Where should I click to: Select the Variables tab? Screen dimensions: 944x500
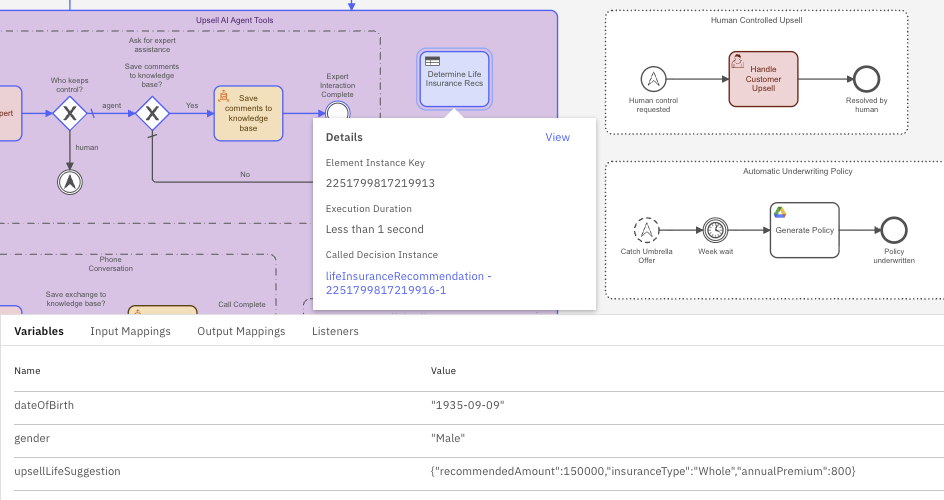pos(39,331)
